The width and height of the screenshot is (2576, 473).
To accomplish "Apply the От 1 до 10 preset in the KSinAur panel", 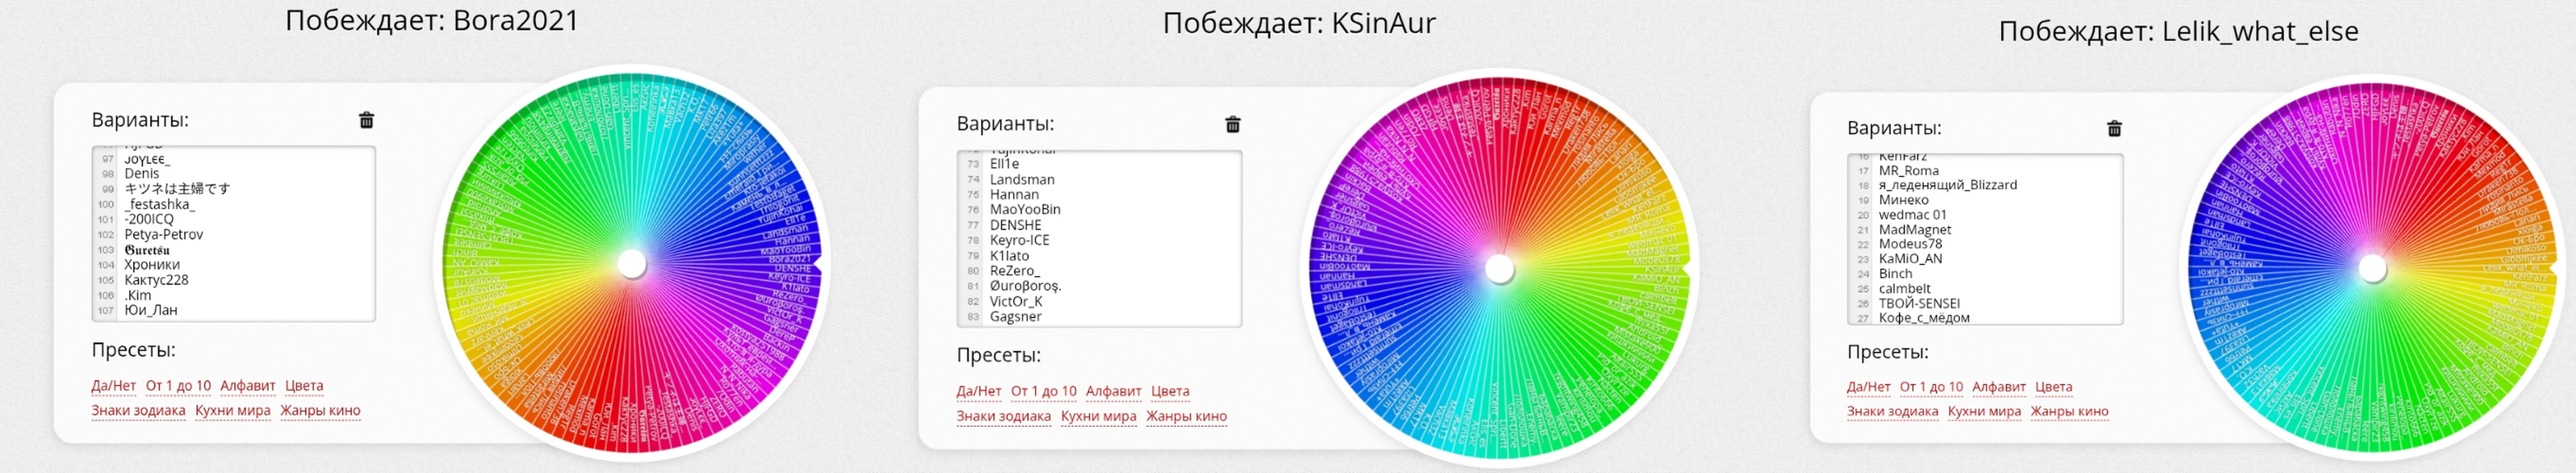I will [x=1043, y=392].
